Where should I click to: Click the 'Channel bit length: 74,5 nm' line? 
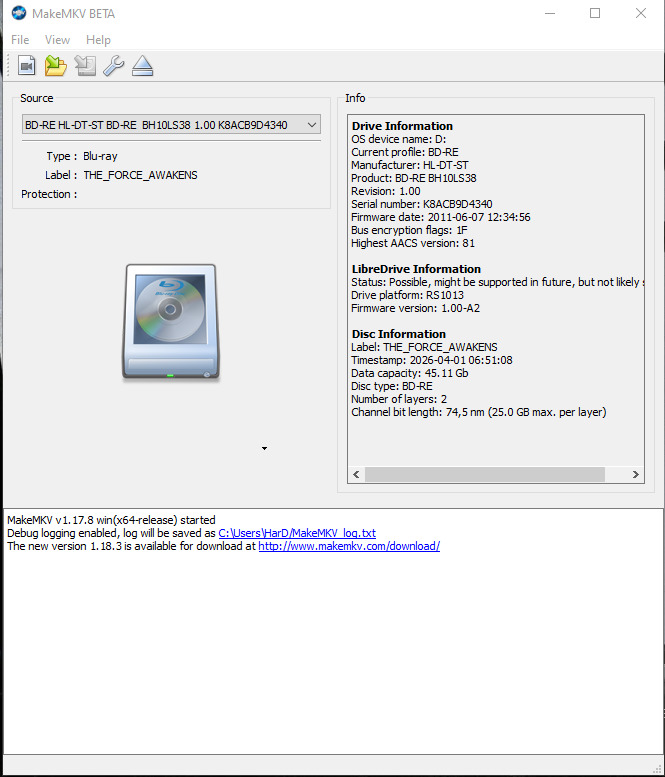[479, 412]
